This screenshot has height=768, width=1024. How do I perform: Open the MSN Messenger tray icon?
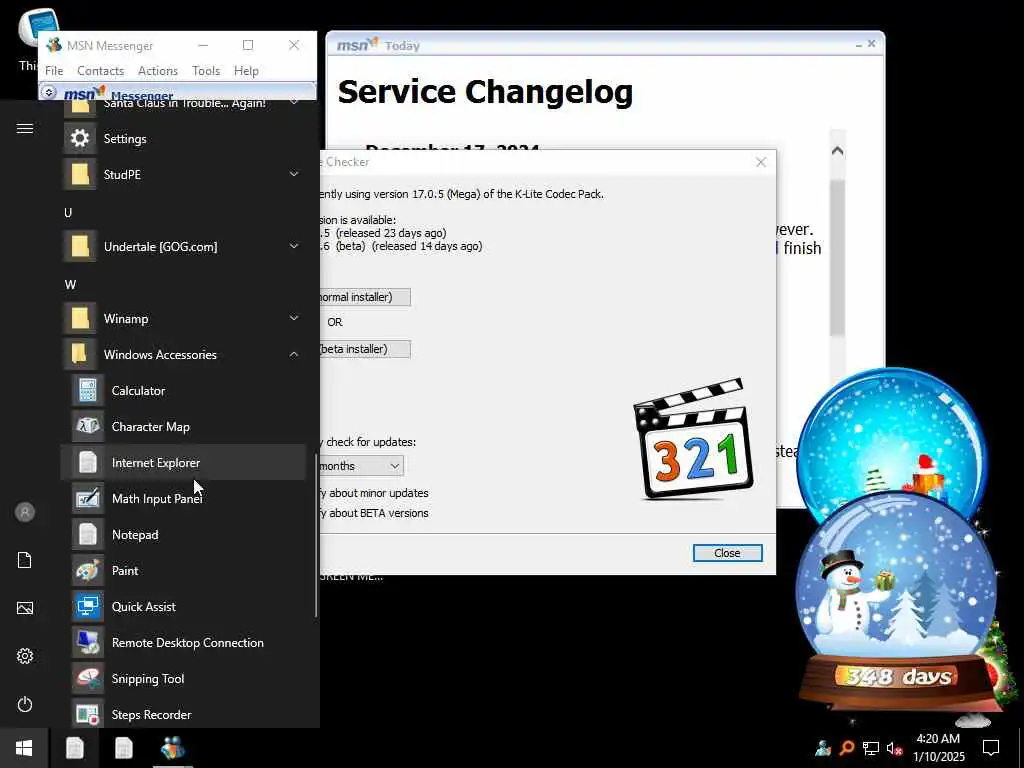823,748
